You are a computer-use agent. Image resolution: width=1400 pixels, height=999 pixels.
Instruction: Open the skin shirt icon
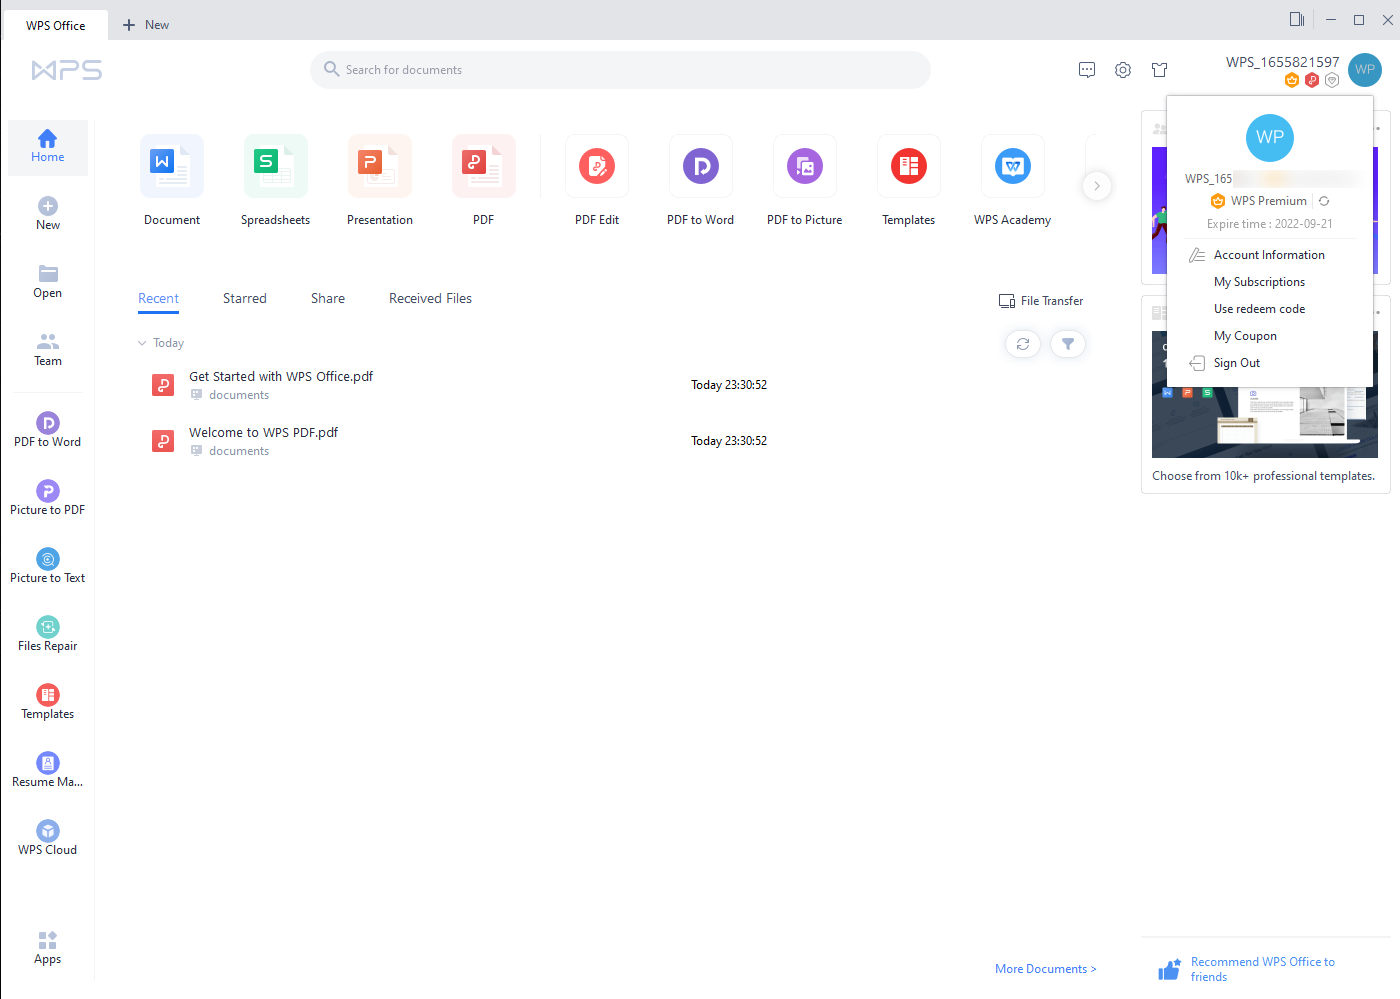(x=1160, y=70)
